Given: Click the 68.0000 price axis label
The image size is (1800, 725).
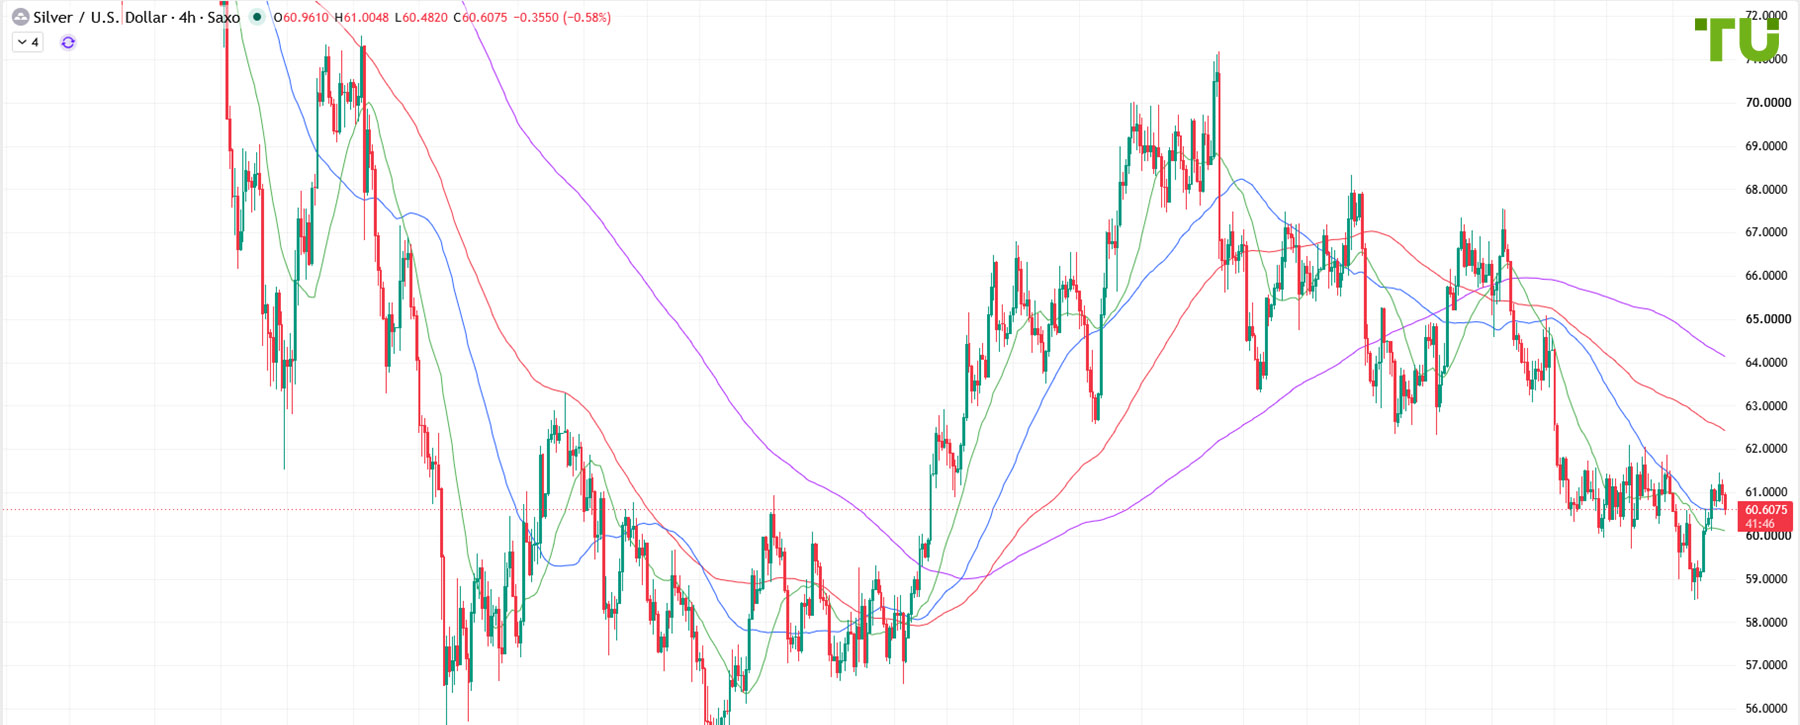Looking at the screenshot, I should coord(1768,189).
